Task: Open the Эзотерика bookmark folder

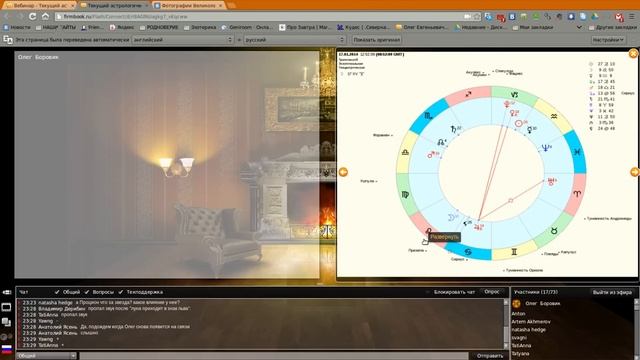Action: [x=200, y=27]
